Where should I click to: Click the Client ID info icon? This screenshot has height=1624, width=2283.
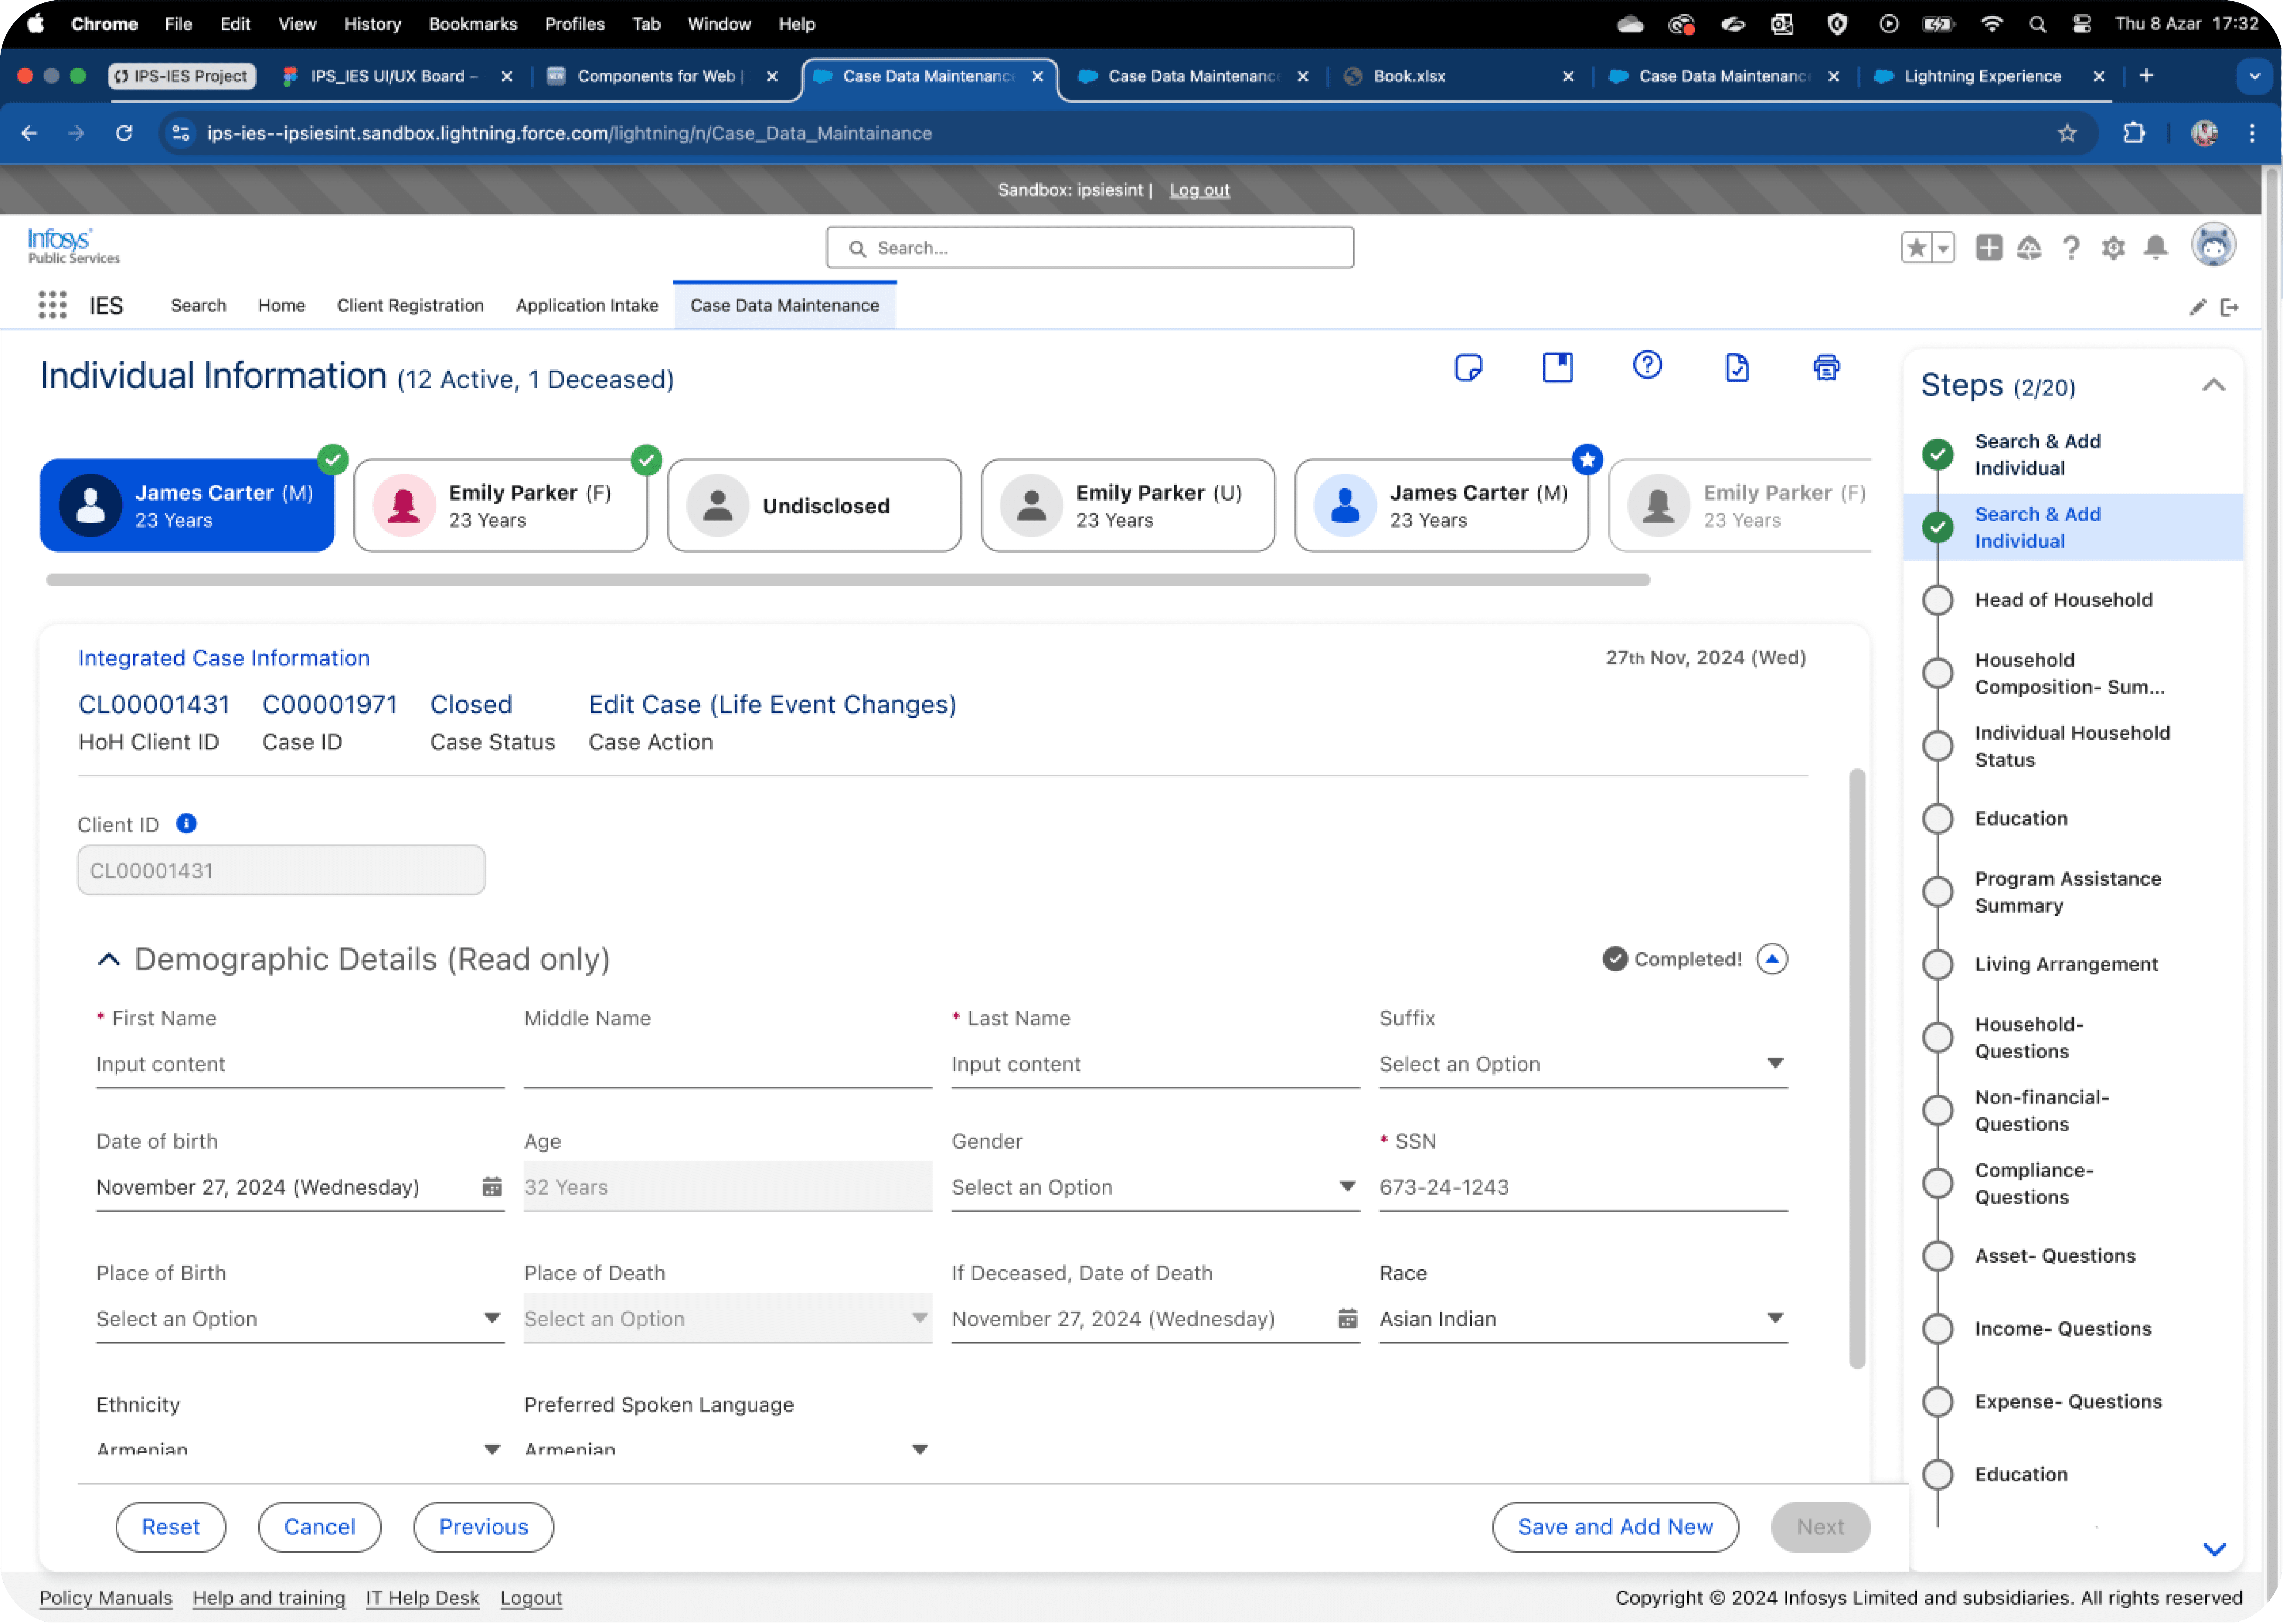click(186, 823)
